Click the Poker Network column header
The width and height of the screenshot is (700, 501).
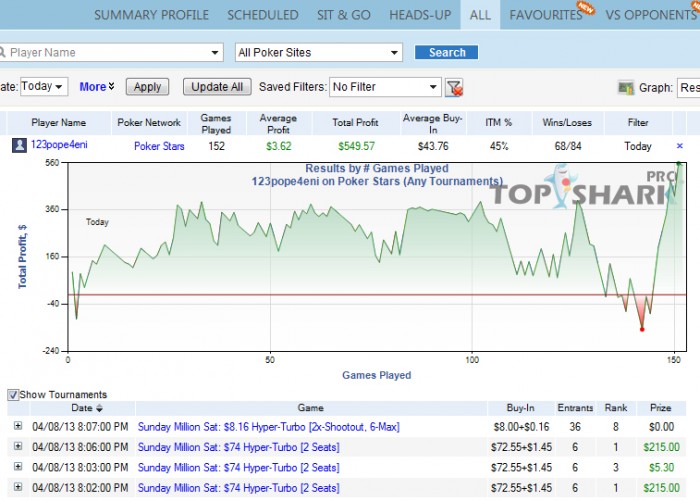point(149,123)
